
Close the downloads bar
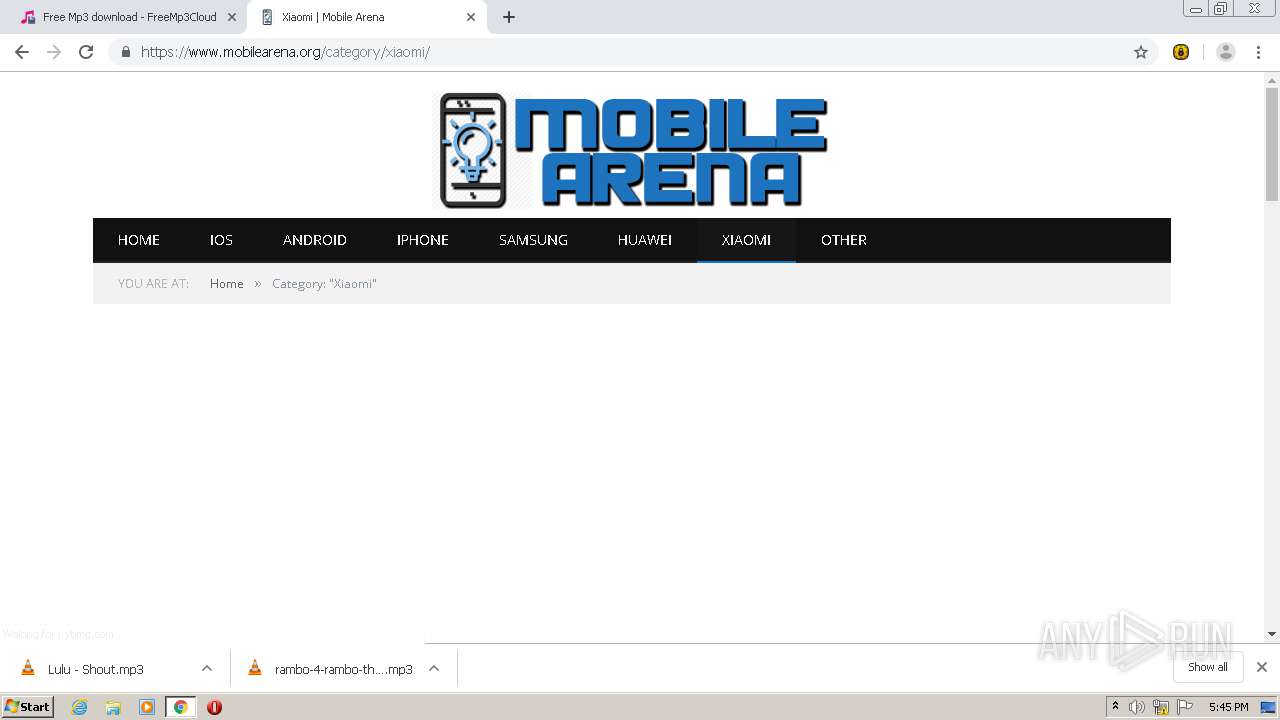[x=1261, y=667]
